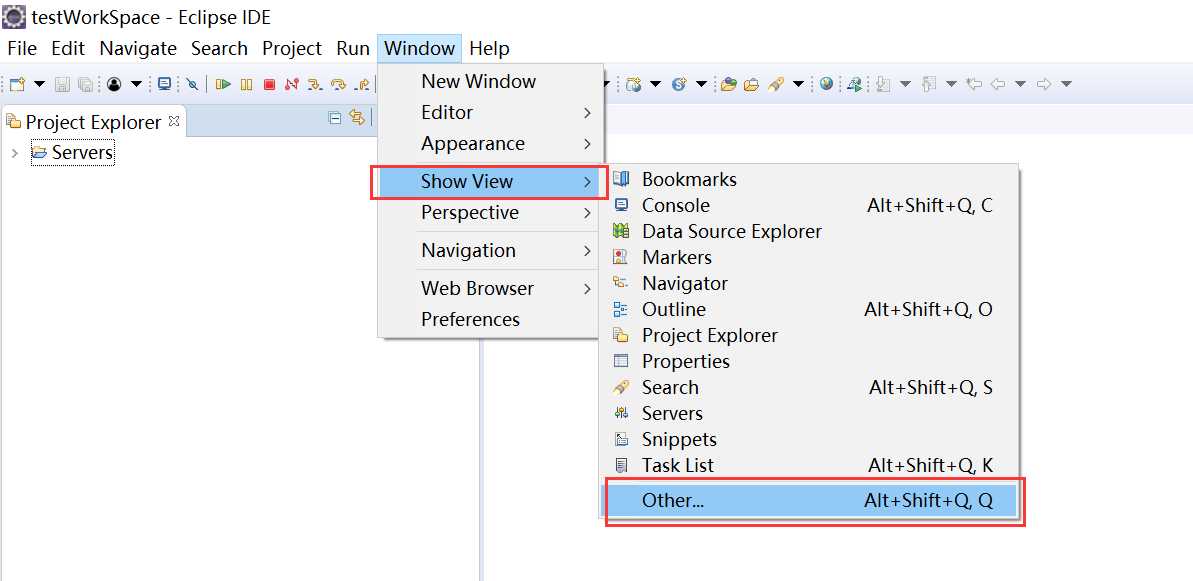Click the red Terminate icon
1193x581 pixels.
[x=269, y=84]
